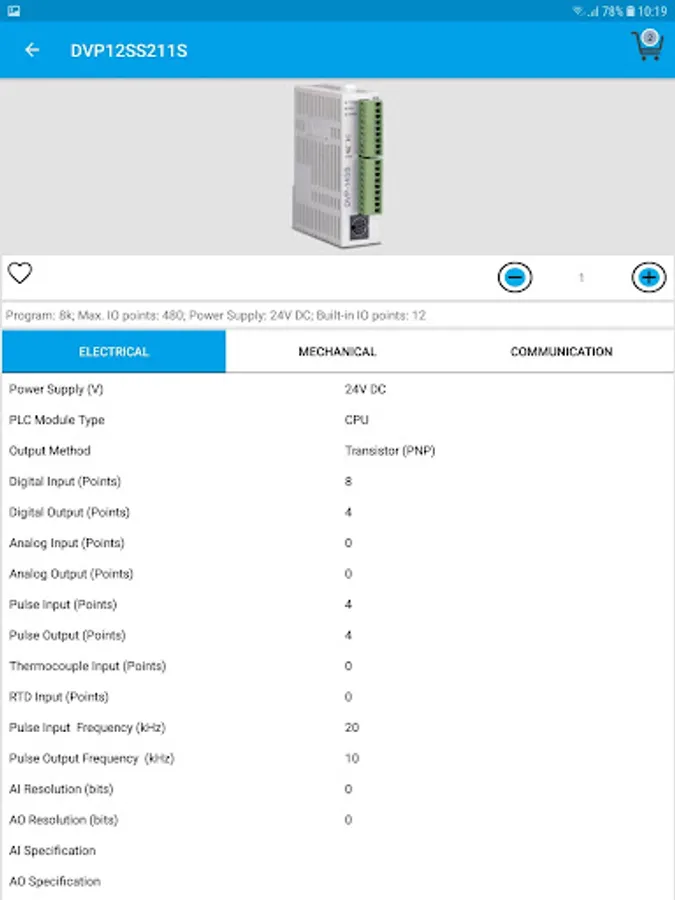Tap the Pulse Output Frequency (kHz) label
Screen dimensions: 675x900
(91, 758)
